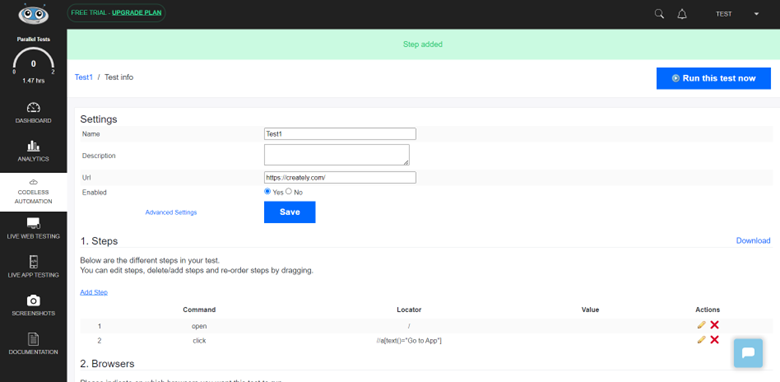Image resolution: width=780 pixels, height=382 pixels.
Task: Click the 1.47 hrs text
Action: coord(33,80)
